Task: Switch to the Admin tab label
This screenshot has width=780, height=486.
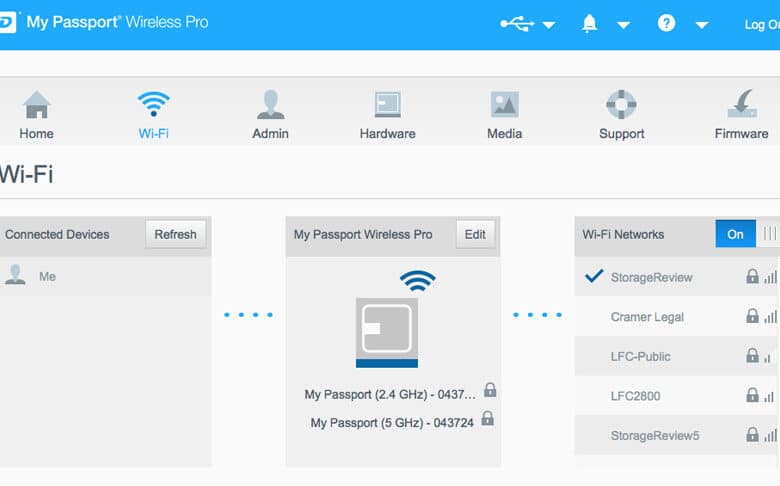Action: tap(270, 134)
